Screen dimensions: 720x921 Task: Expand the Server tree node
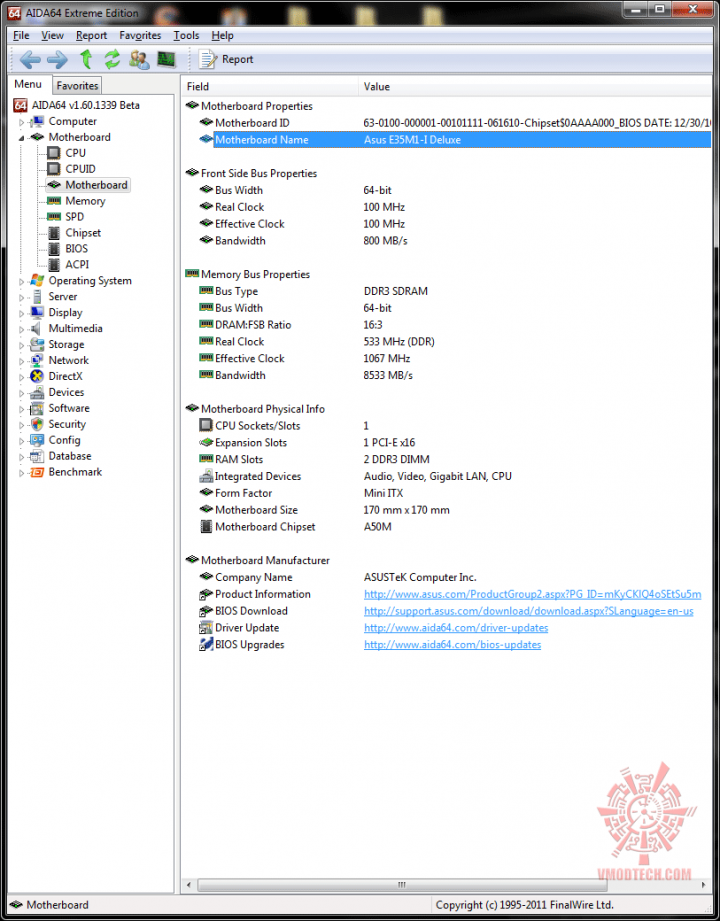click(22, 298)
